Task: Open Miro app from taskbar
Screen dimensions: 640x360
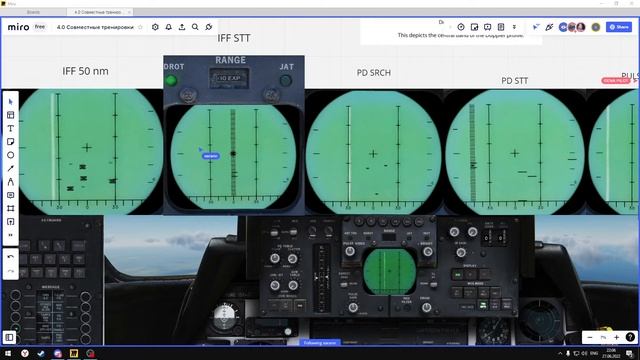Action: 74,353
